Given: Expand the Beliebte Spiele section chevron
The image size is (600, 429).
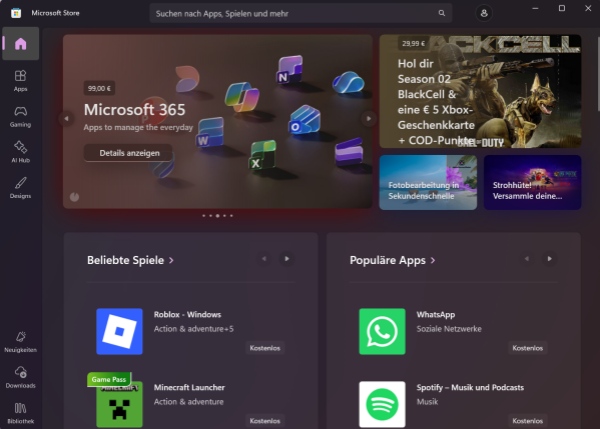Looking at the screenshot, I should [x=171, y=261].
